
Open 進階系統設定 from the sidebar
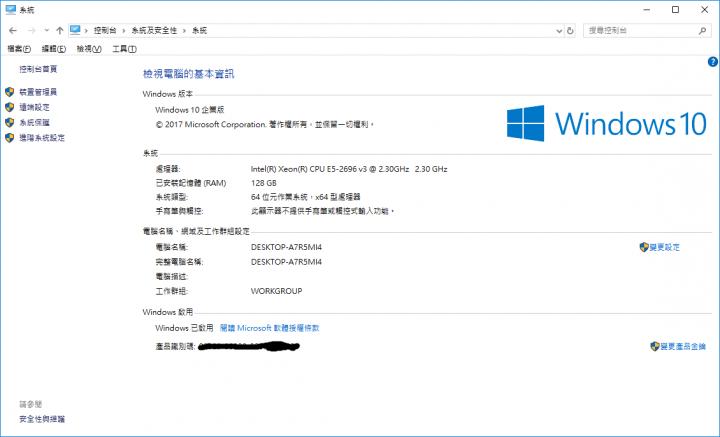pos(42,138)
